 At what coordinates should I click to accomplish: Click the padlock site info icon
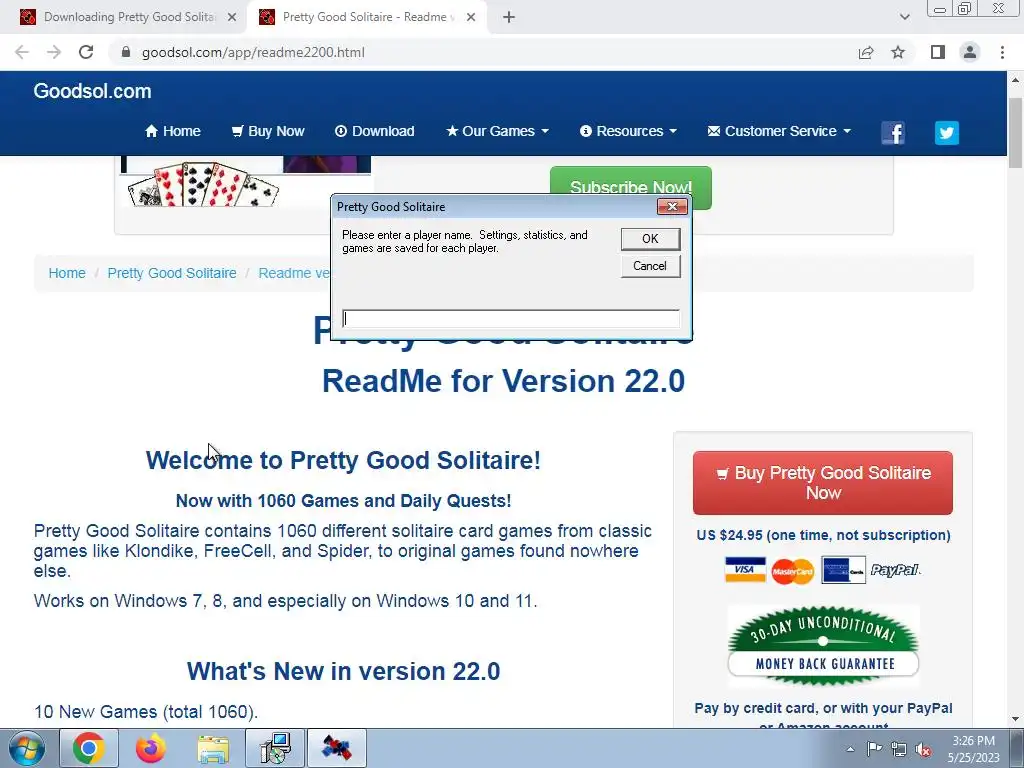[126, 52]
